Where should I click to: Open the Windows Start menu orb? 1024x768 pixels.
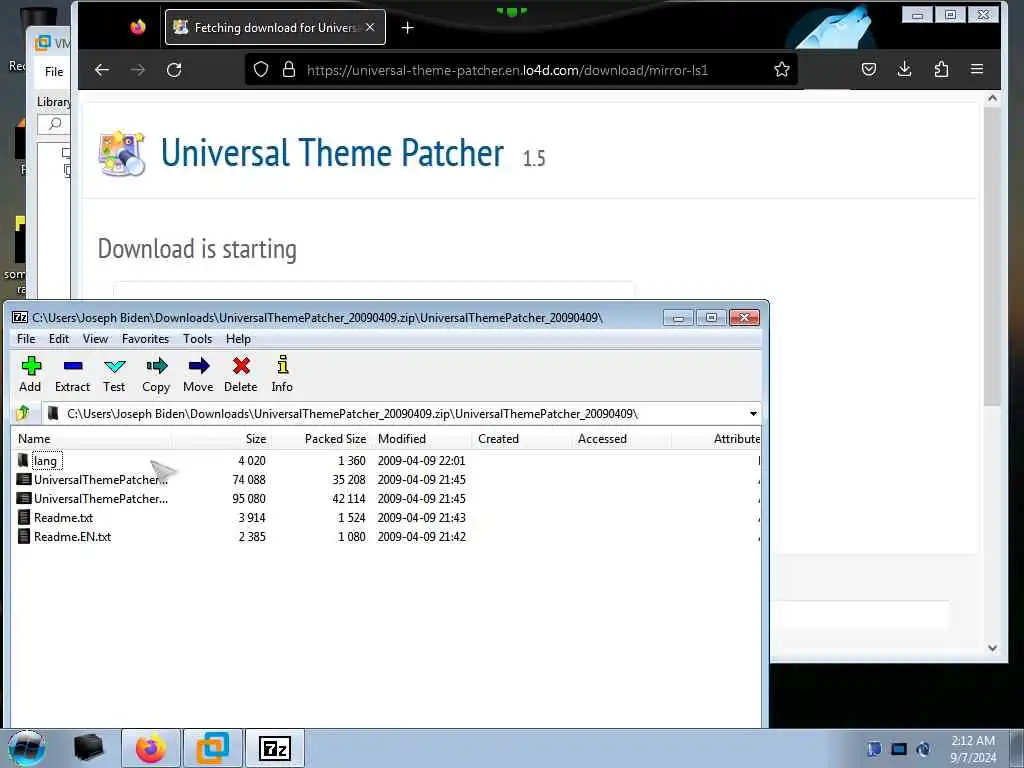(x=27, y=748)
